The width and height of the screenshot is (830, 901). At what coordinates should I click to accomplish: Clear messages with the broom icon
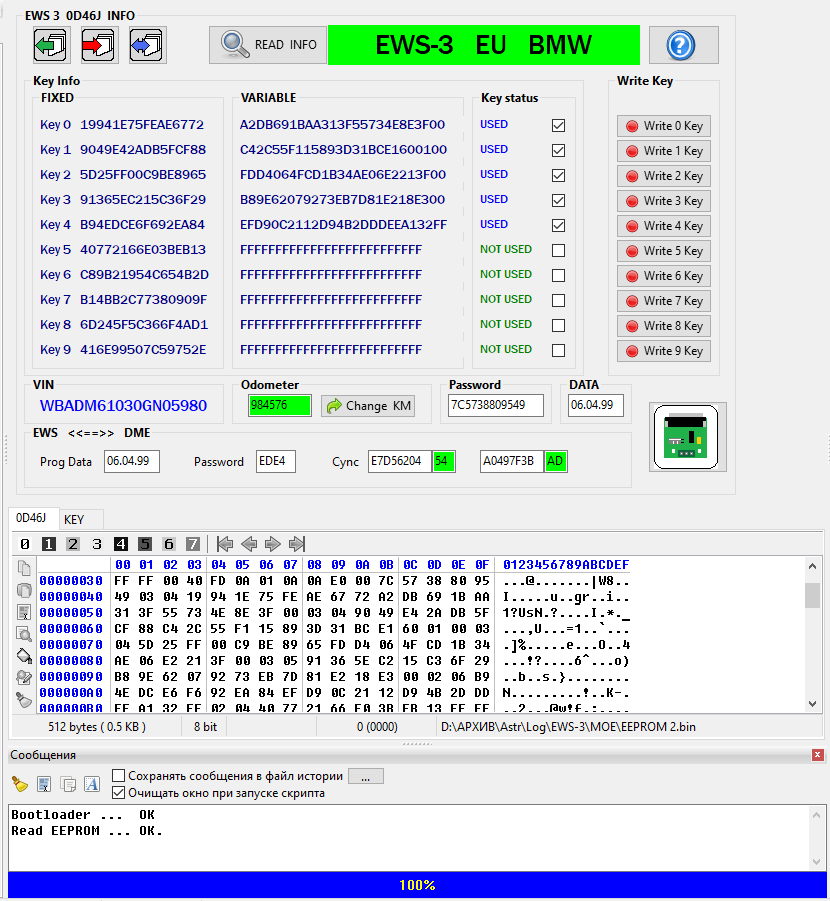[20, 784]
